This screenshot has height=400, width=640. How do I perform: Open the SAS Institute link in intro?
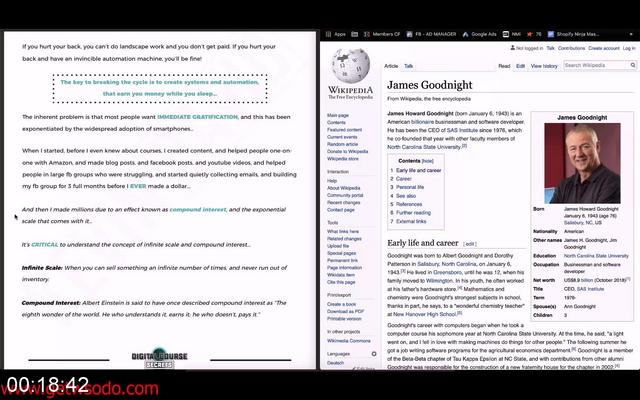(462, 131)
